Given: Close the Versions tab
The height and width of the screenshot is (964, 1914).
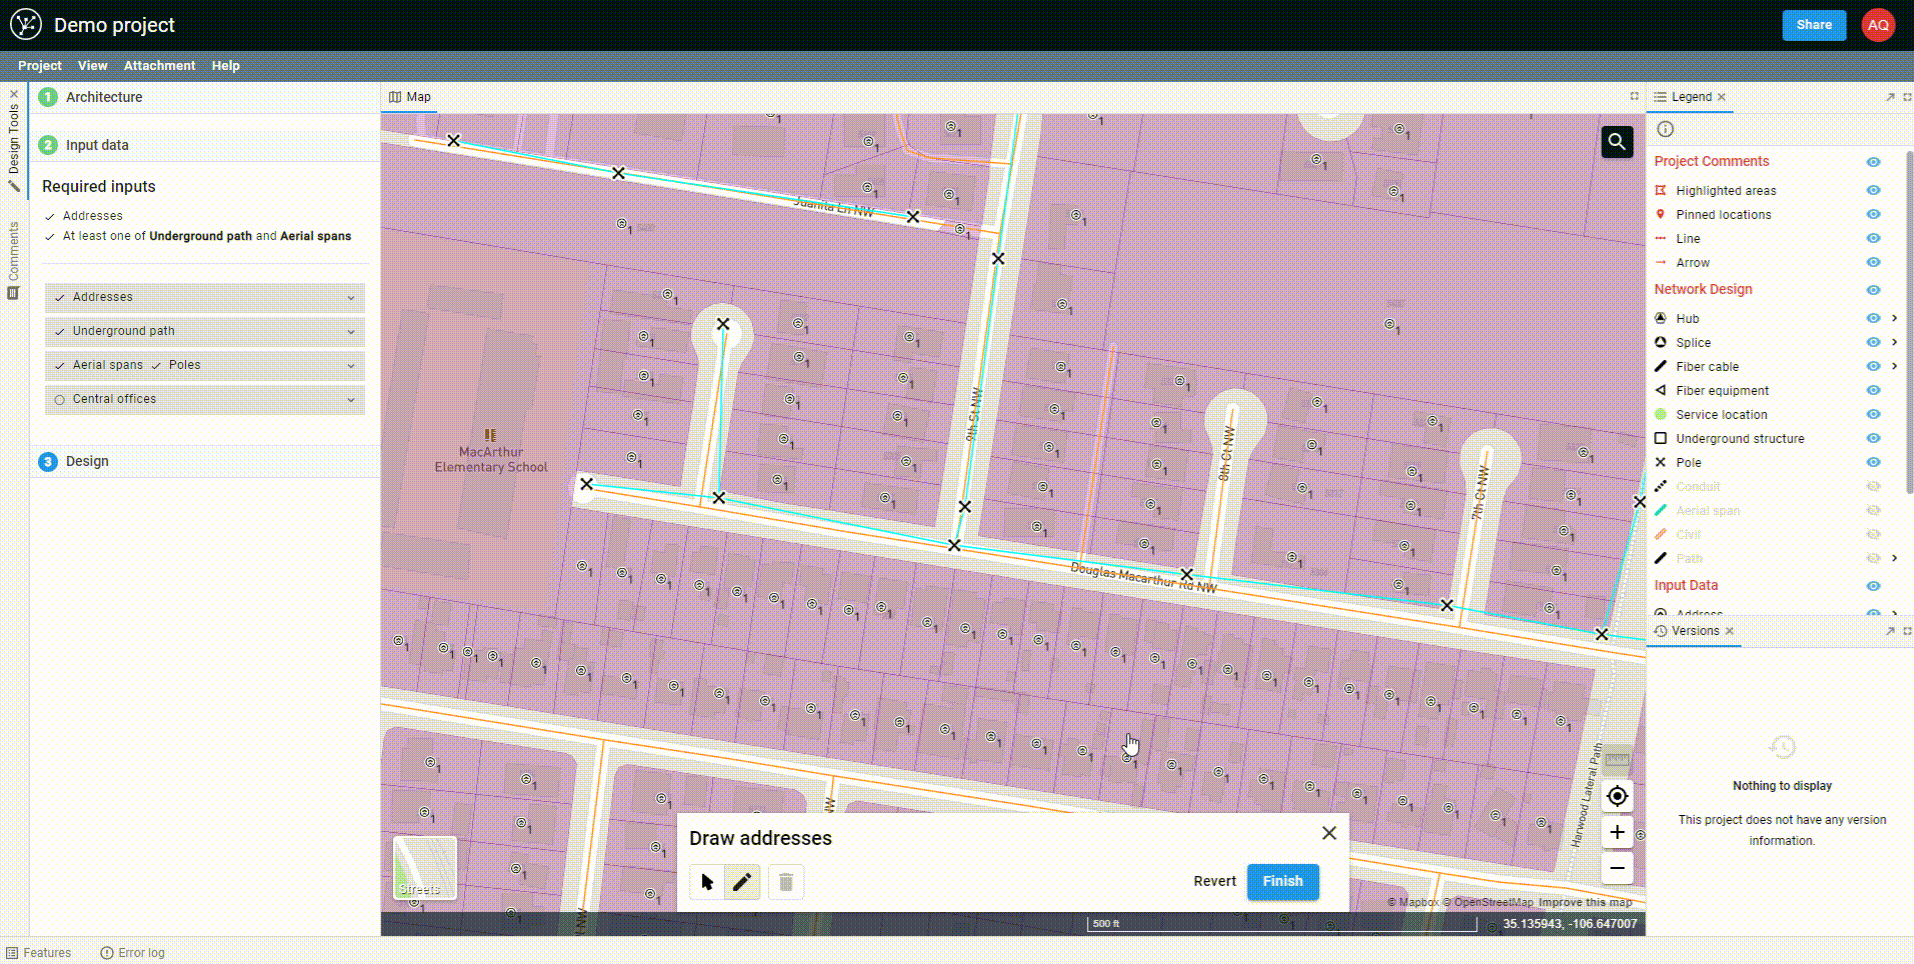Looking at the screenshot, I should 1729,631.
